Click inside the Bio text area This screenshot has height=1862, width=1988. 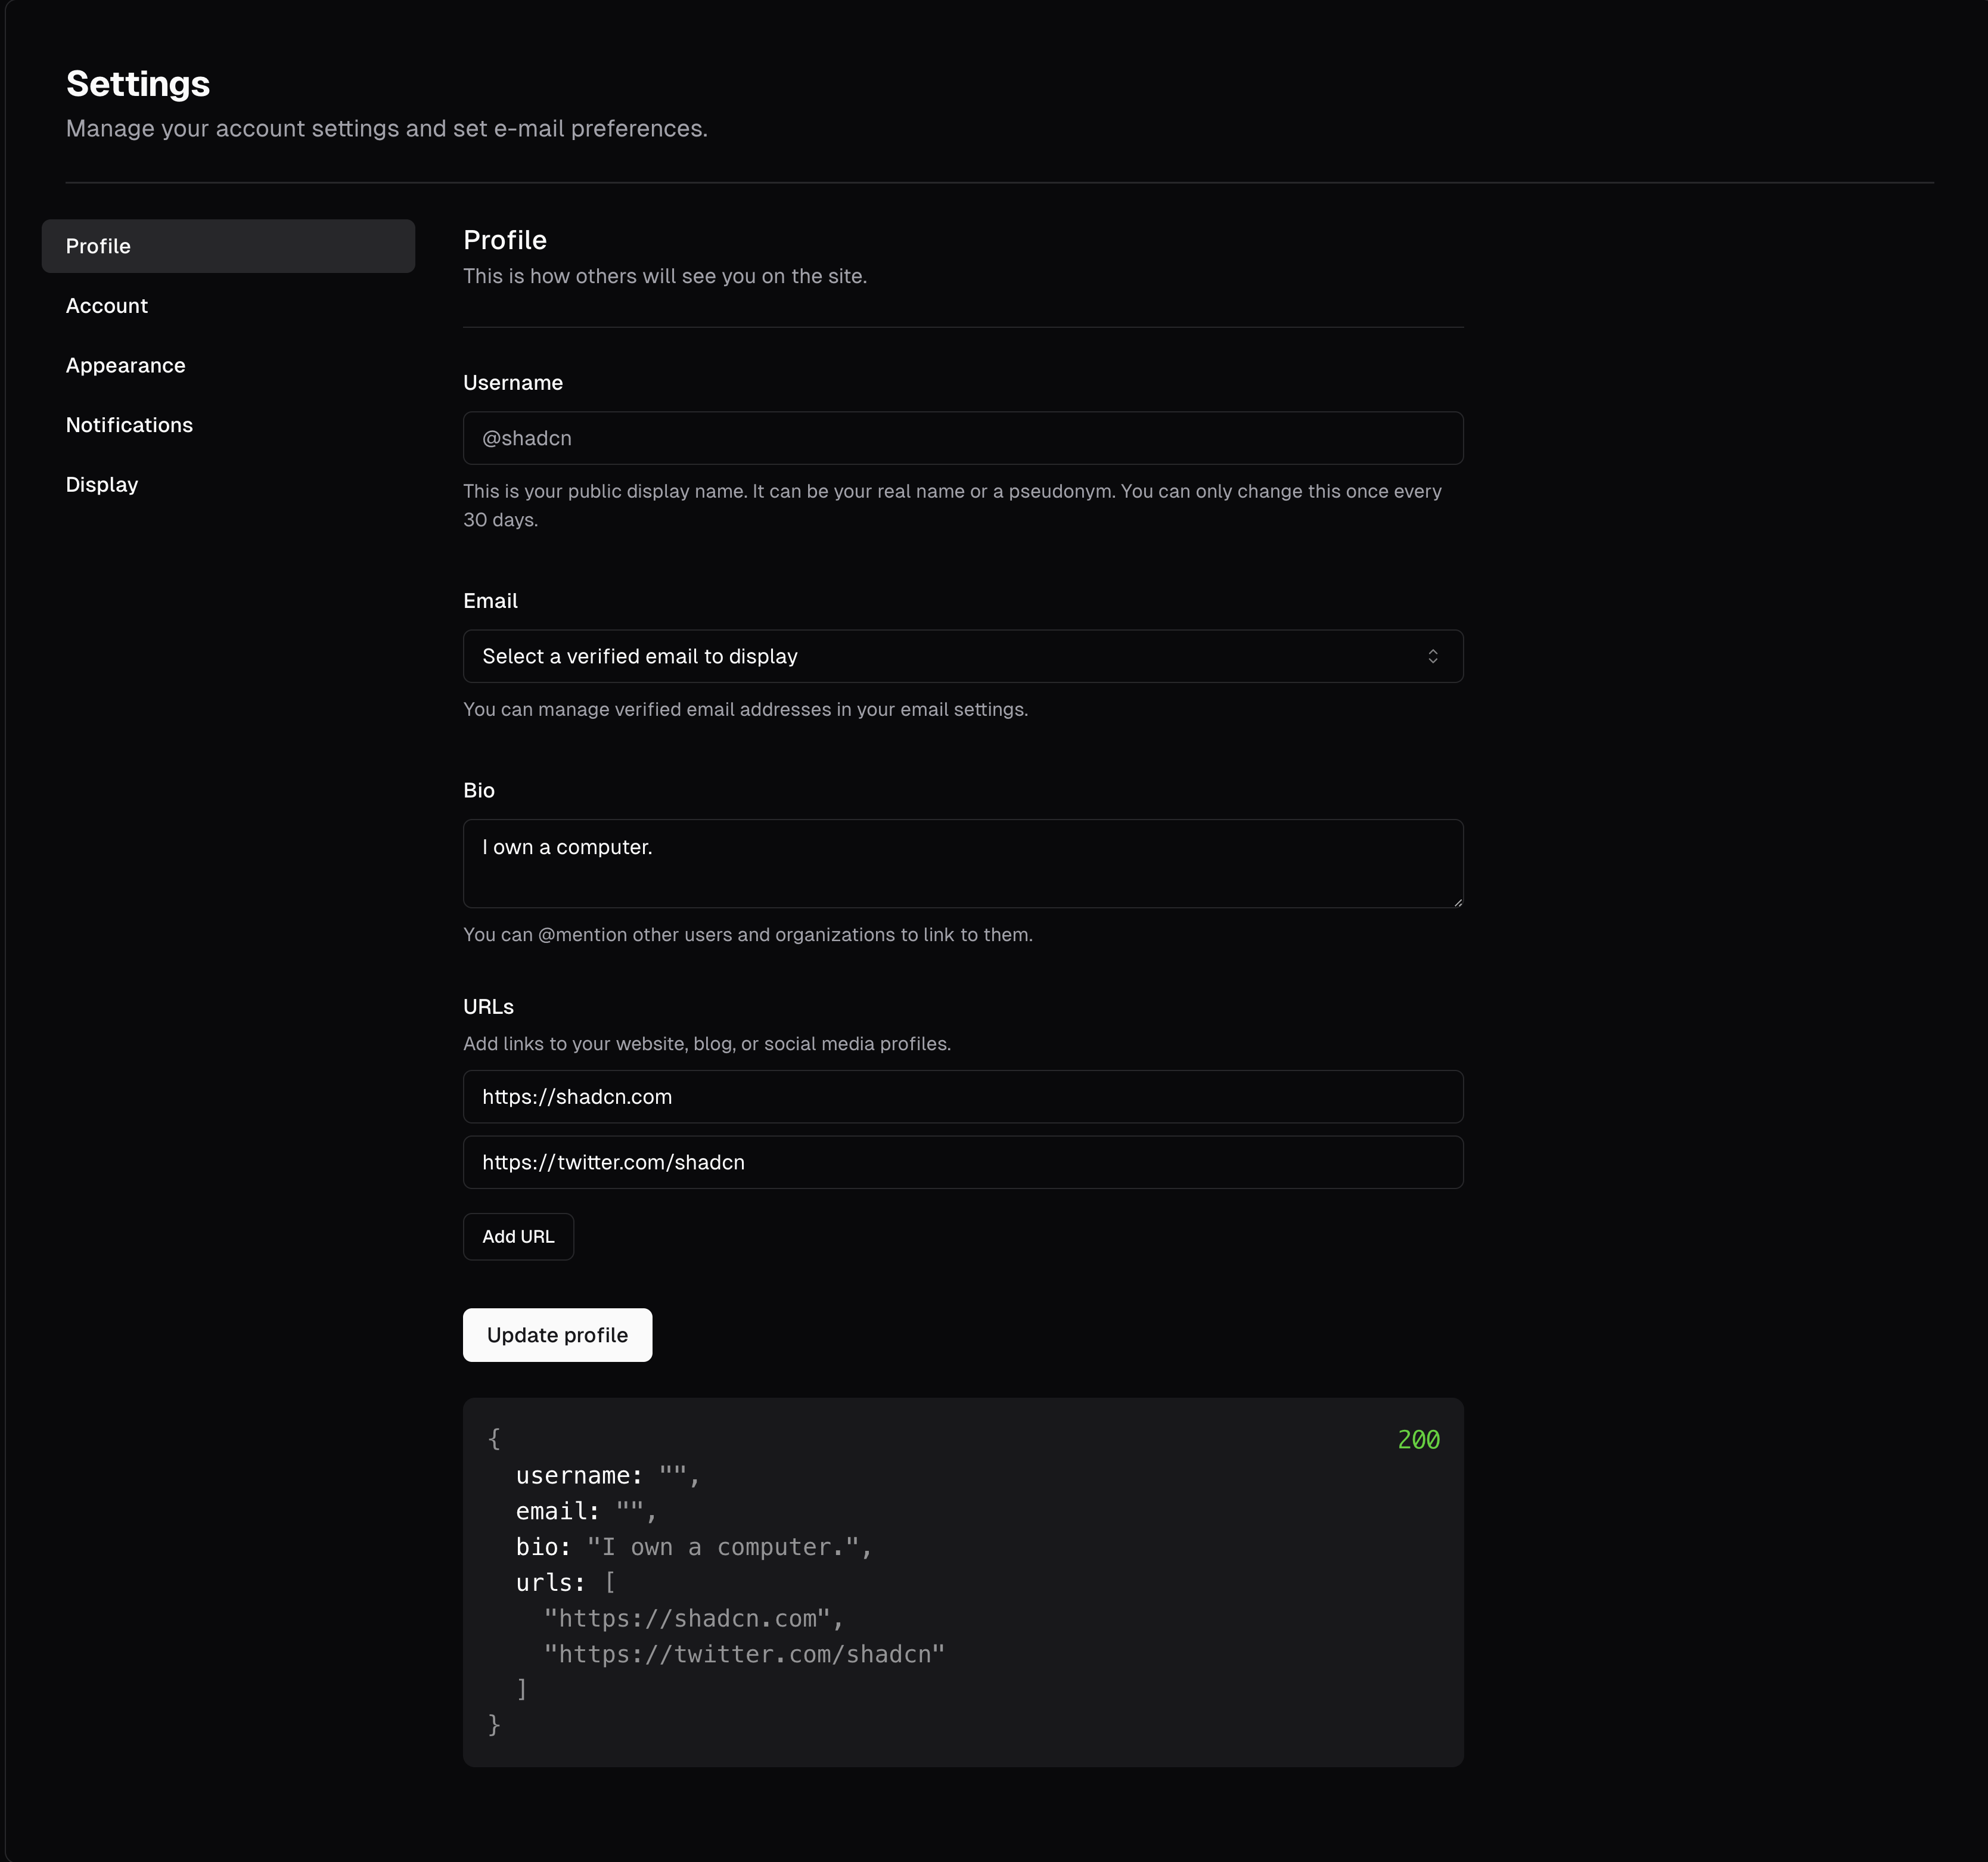coord(962,864)
